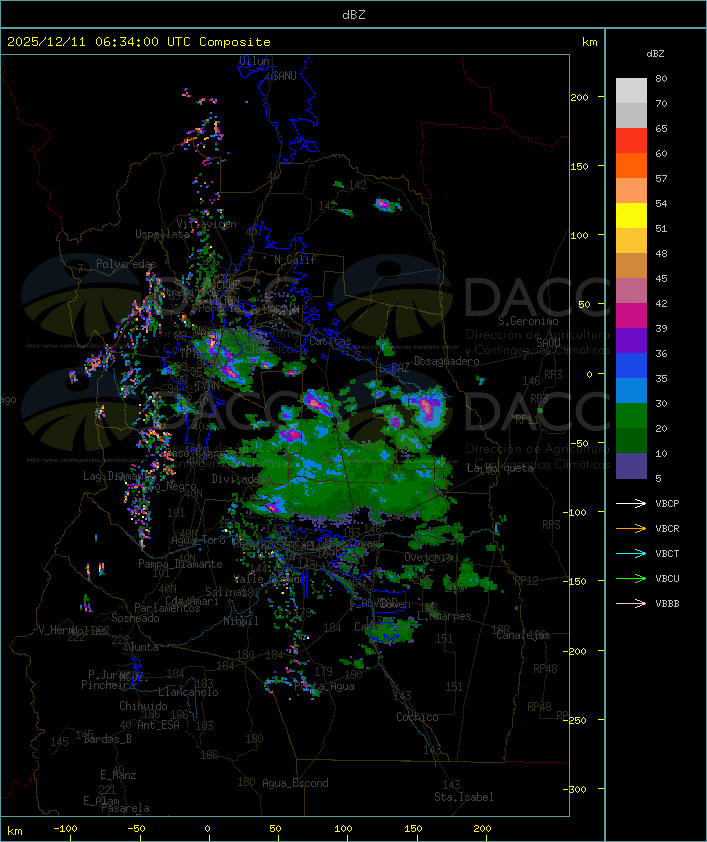The height and width of the screenshot is (842, 707).
Task: Click the Llancanelo map label
Action: 188,692
